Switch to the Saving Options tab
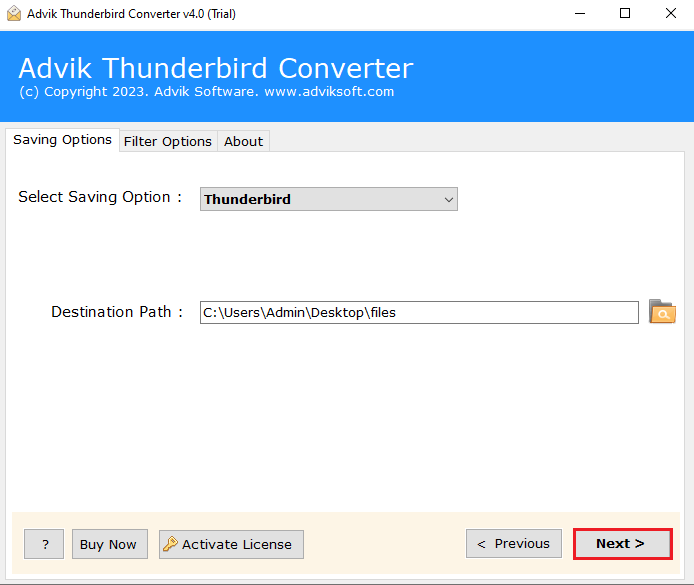This screenshot has width=694, height=585. pos(62,140)
